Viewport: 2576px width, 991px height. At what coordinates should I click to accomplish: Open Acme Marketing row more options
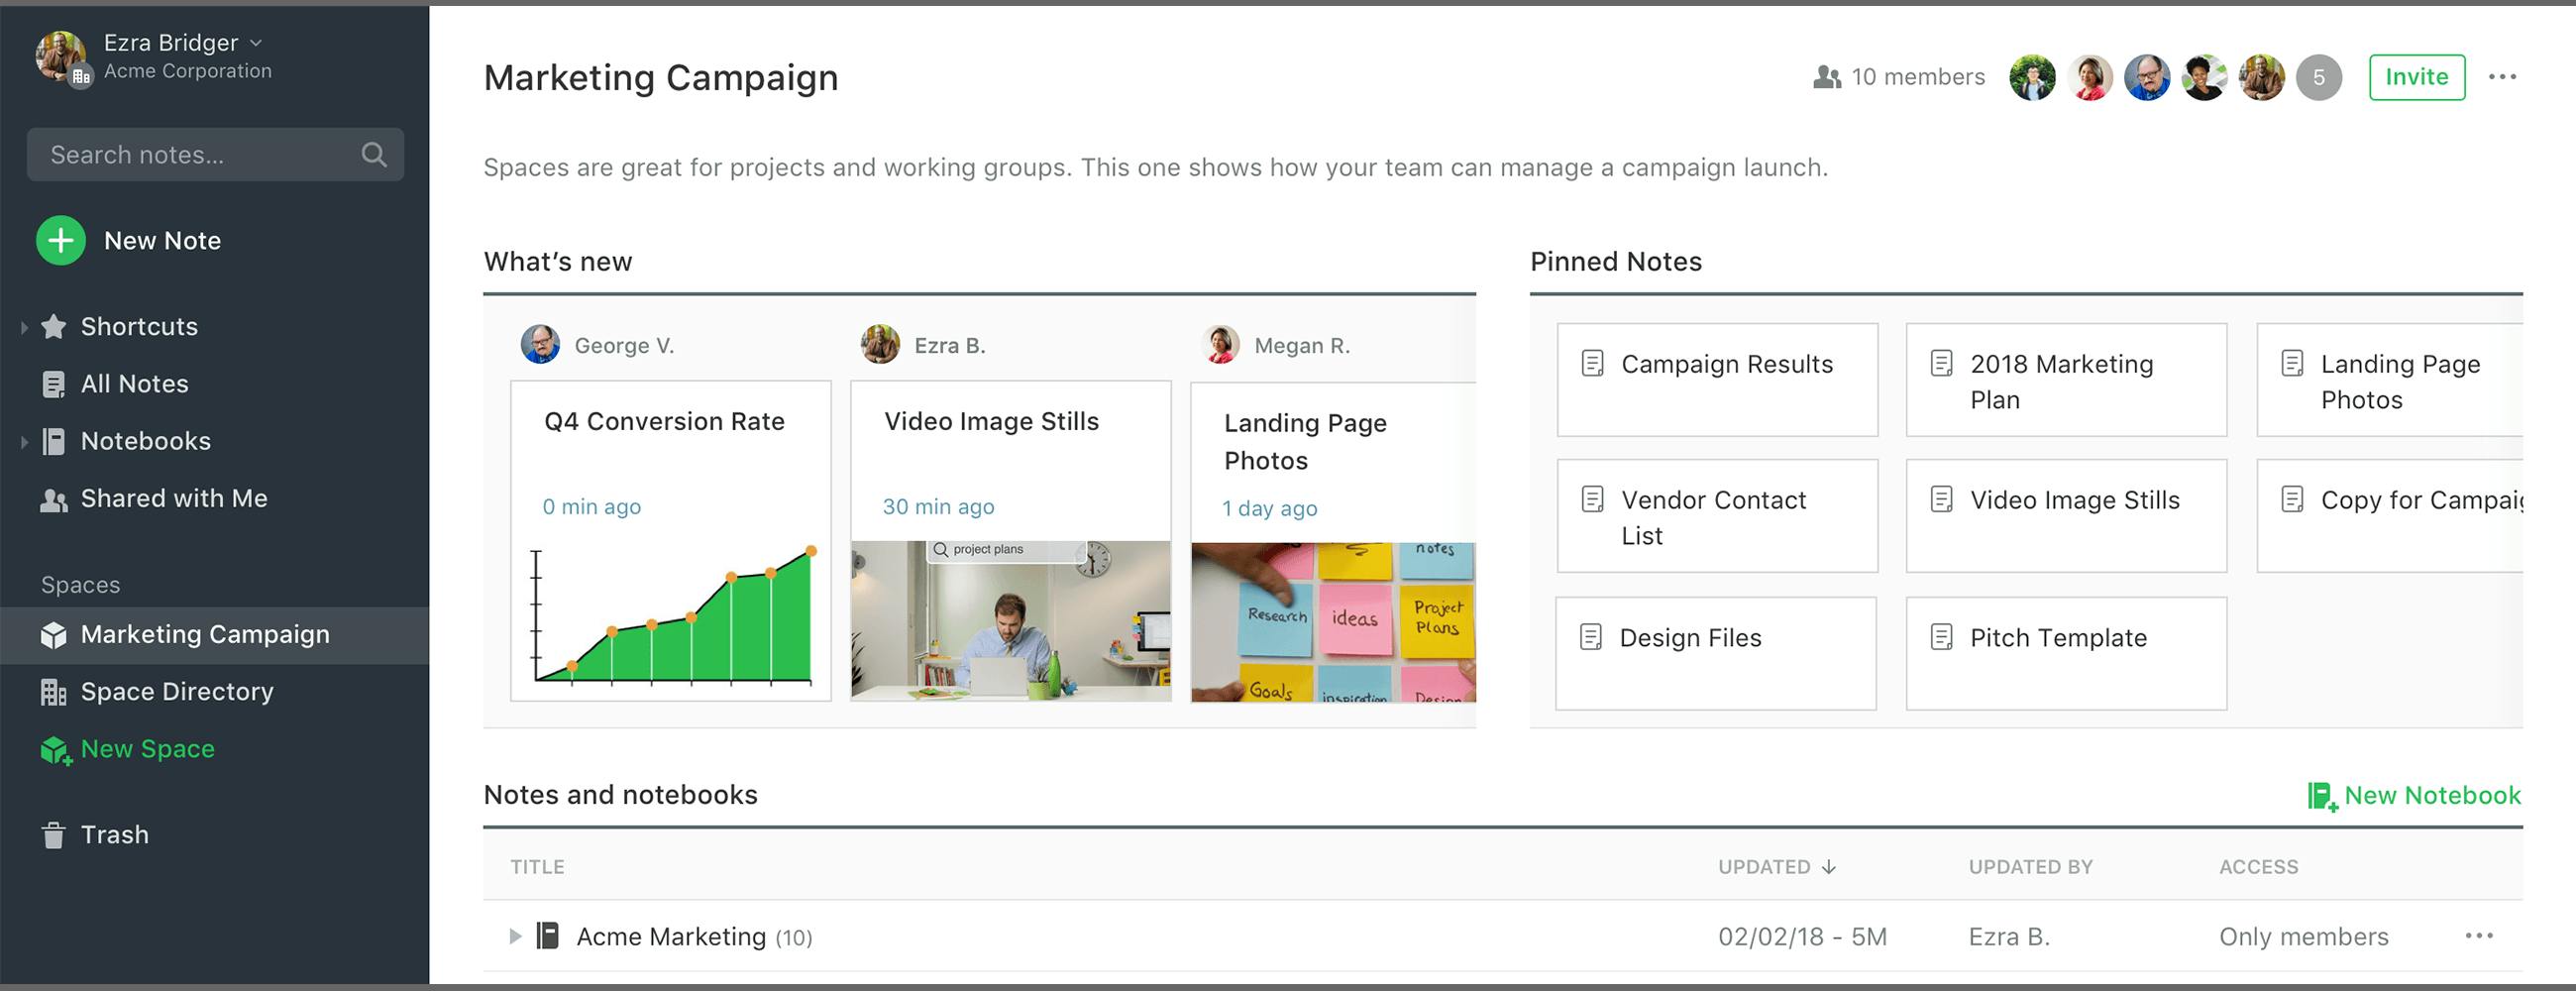coord(2479,936)
